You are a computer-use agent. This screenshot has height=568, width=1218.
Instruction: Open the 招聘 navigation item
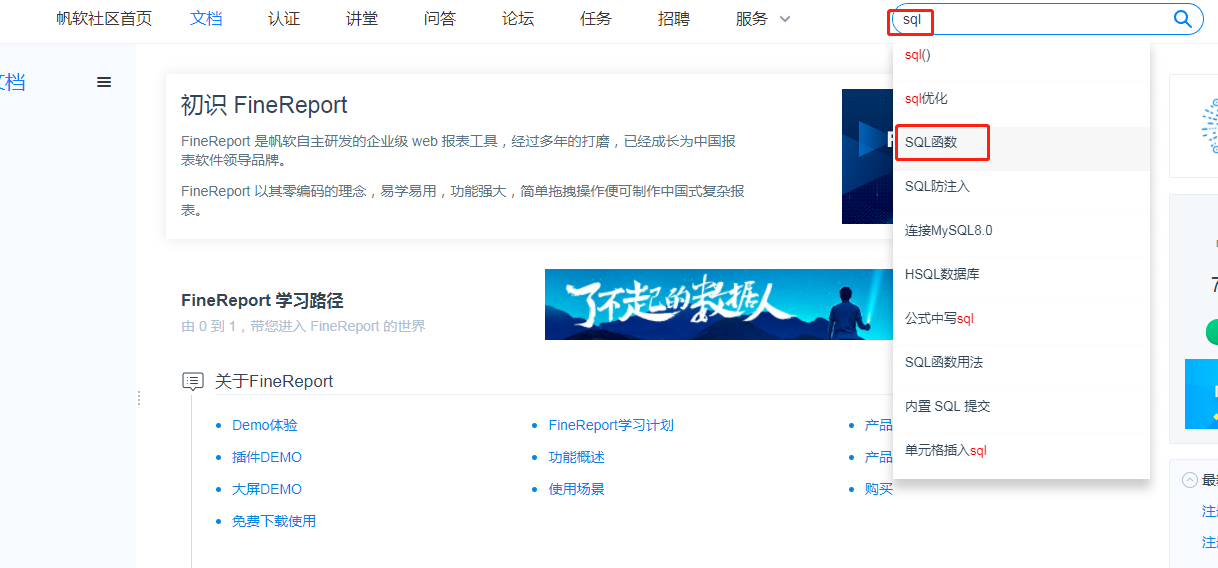point(674,19)
